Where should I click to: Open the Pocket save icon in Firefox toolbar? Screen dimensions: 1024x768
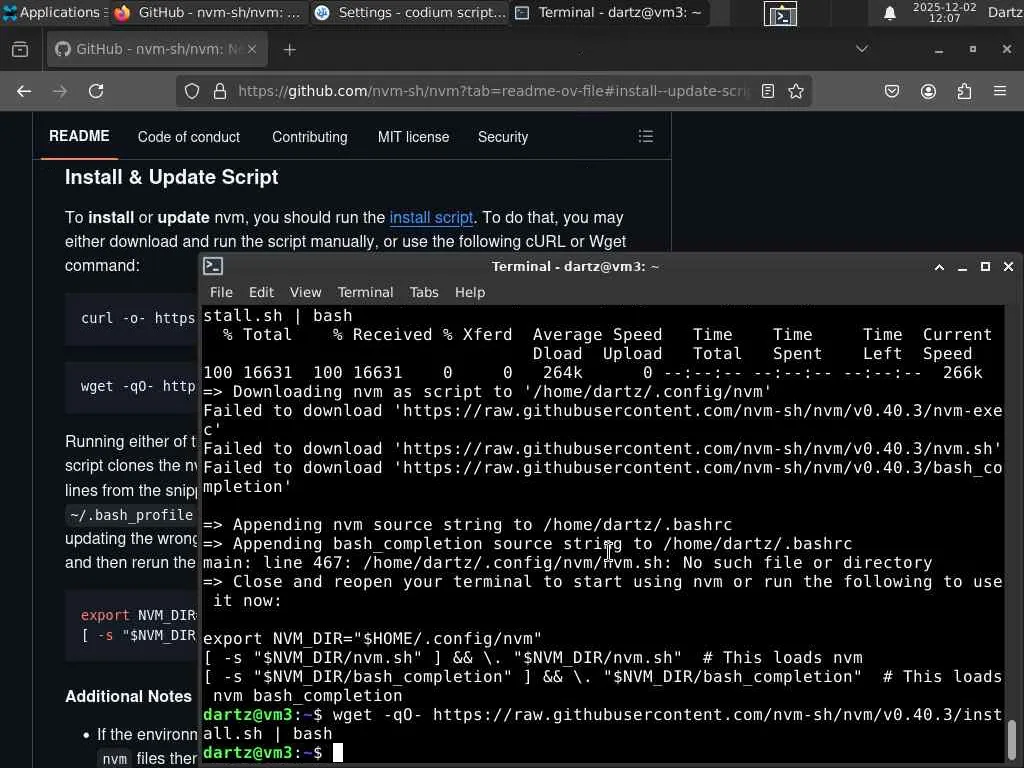click(891, 91)
